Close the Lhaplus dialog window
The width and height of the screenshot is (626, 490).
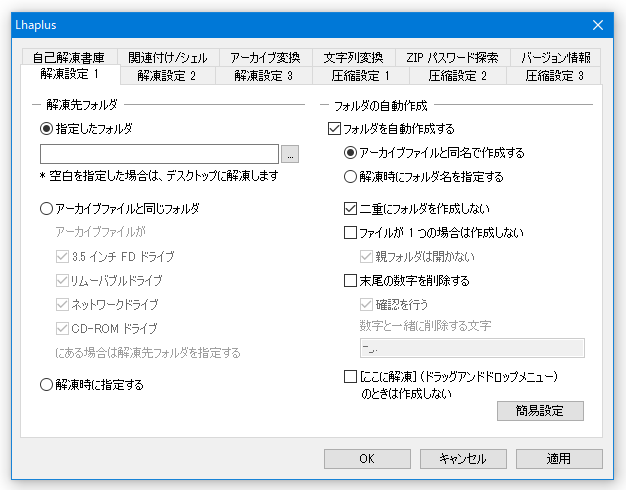[x=598, y=25]
